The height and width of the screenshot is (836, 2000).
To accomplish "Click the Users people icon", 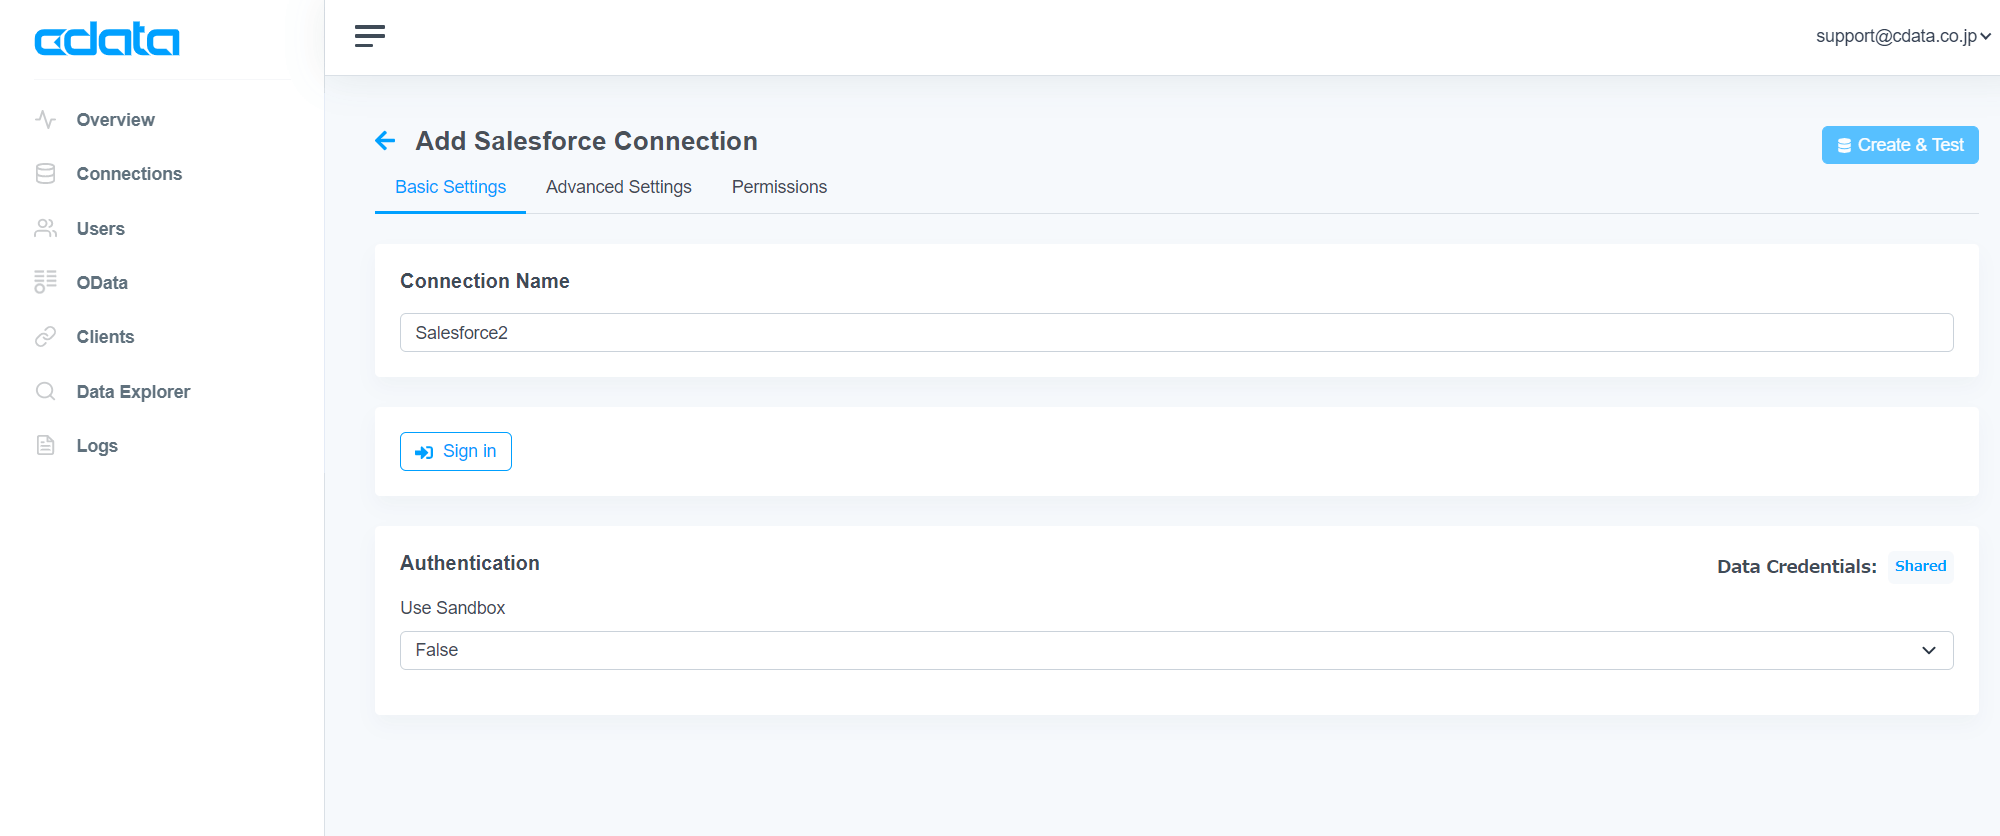I will pos(45,229).
